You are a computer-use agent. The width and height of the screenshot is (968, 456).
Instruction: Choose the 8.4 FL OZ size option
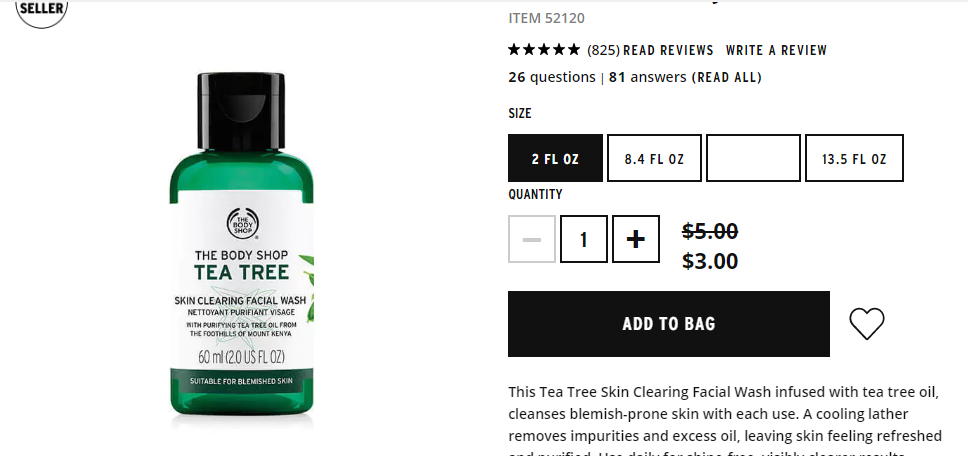tap(654, 158)
